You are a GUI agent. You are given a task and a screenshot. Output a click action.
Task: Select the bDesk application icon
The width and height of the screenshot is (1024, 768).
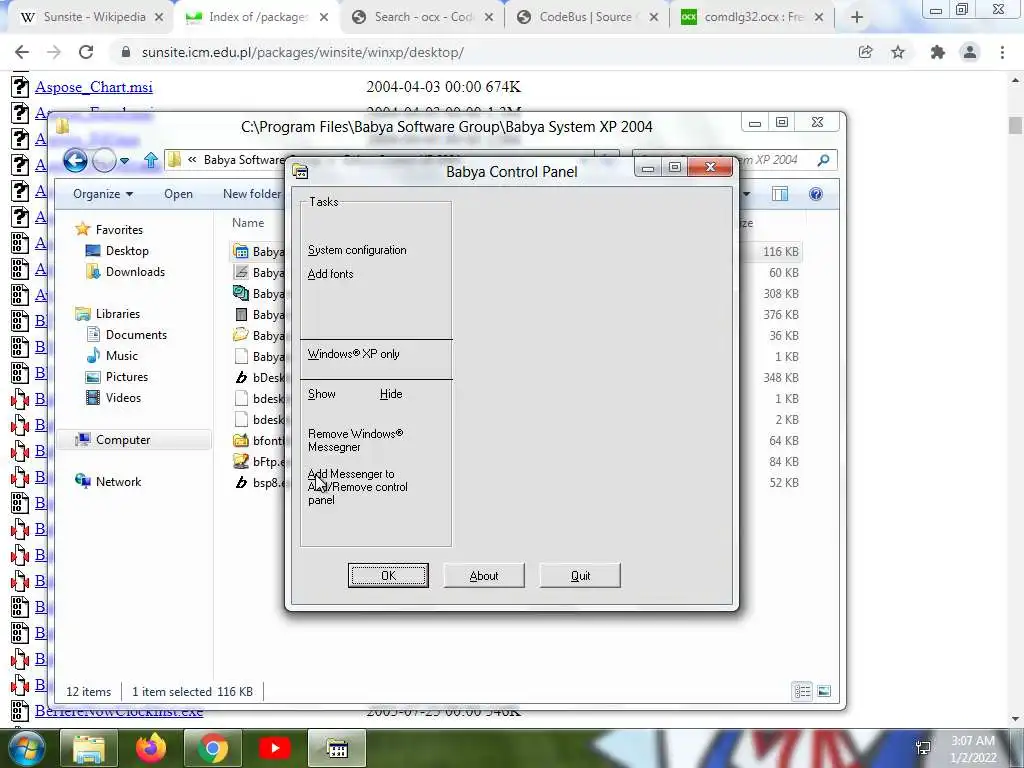coord(241,377)
